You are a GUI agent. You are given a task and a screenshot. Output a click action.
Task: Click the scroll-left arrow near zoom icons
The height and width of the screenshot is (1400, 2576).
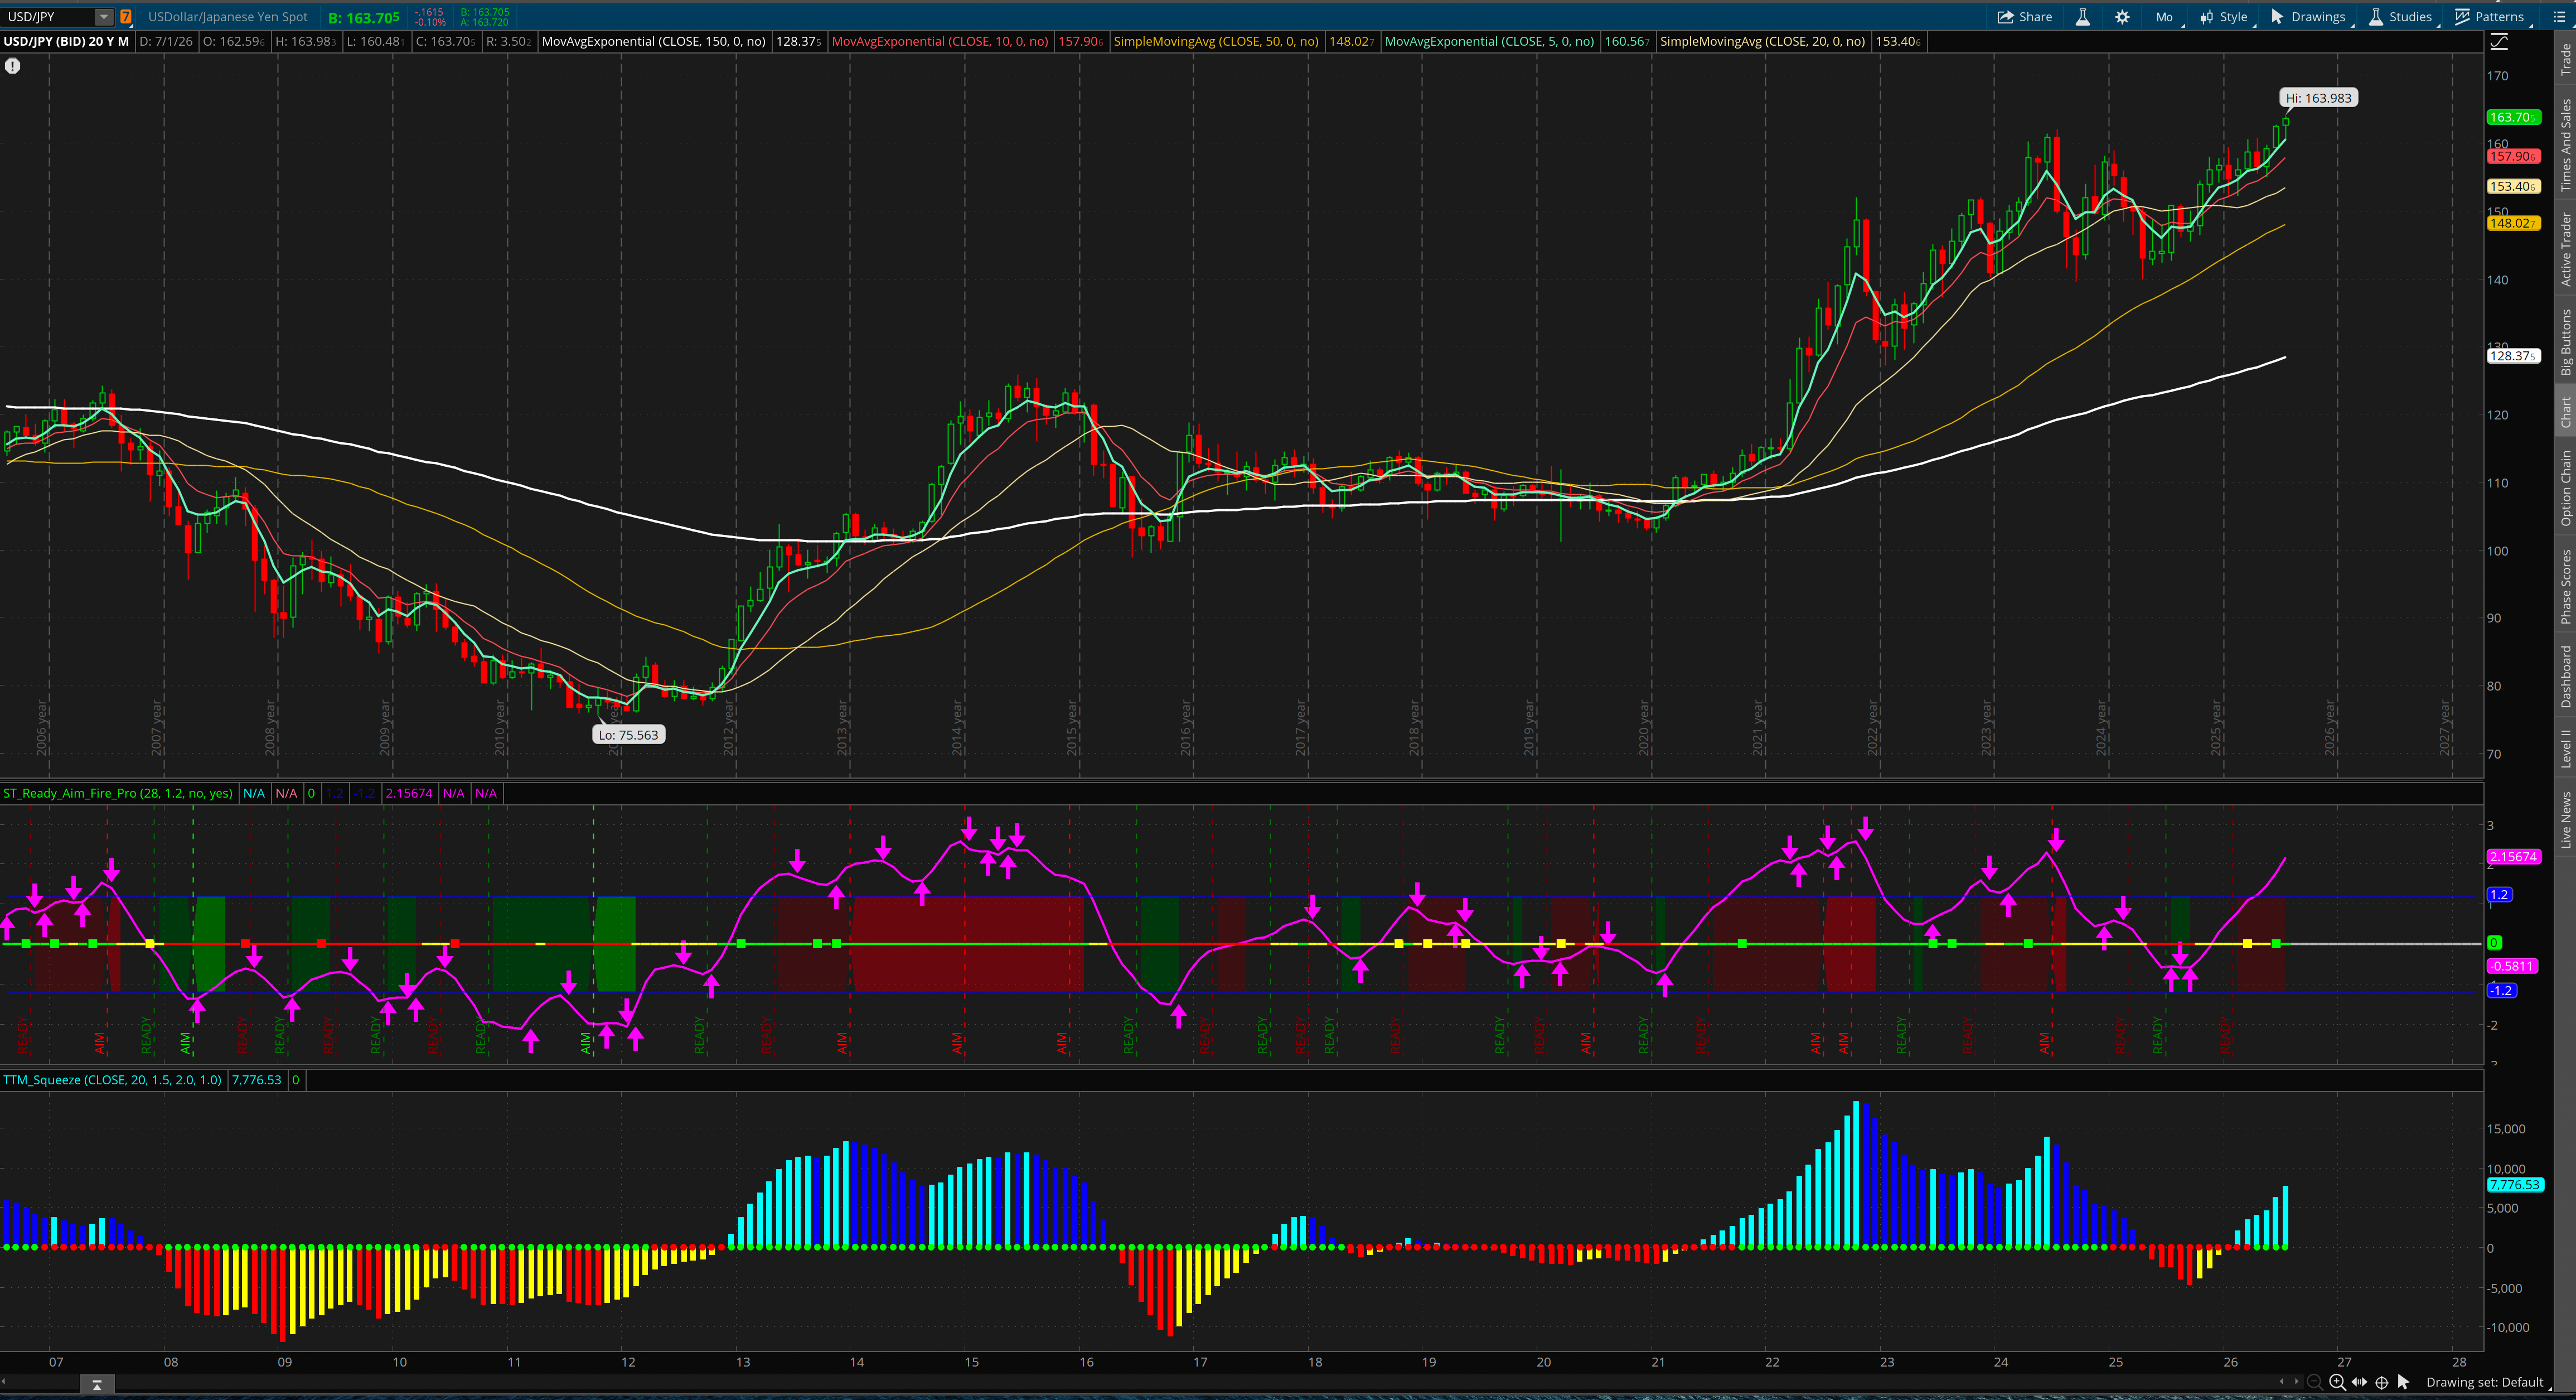pos(2281,1382)
